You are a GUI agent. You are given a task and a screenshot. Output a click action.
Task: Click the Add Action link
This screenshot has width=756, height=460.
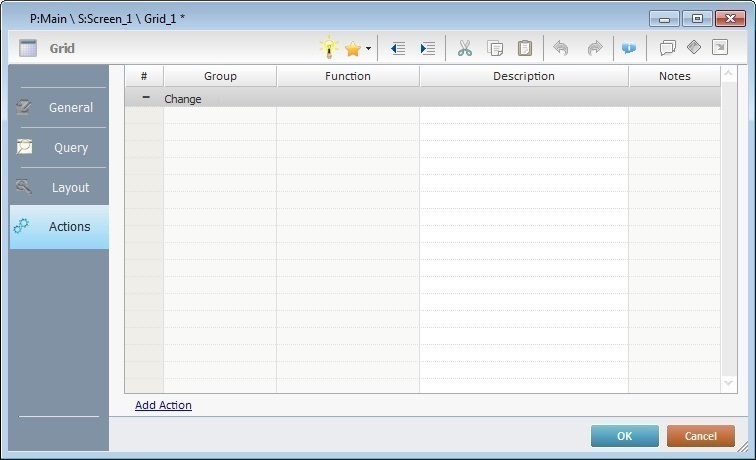click(x=163, y=405)
